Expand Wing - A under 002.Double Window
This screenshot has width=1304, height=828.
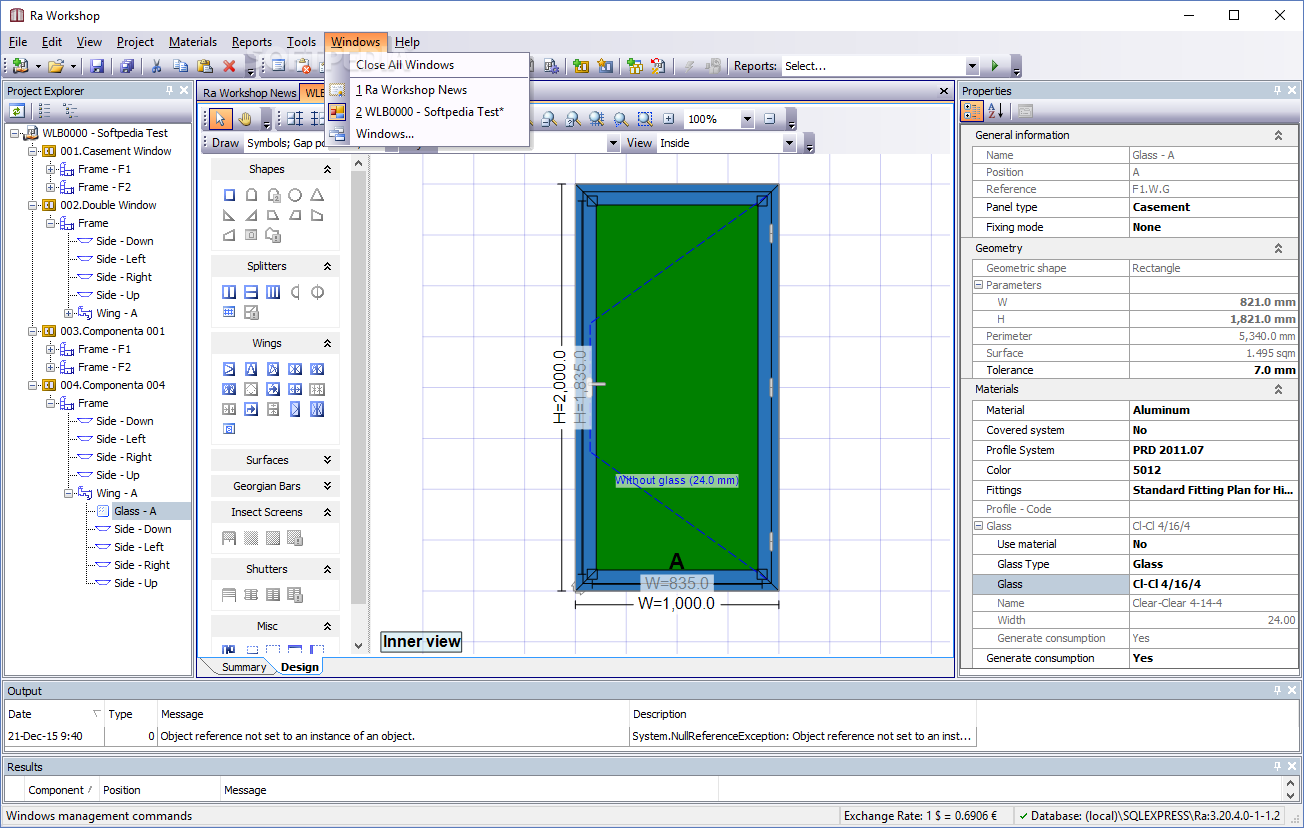click(69, 313)
